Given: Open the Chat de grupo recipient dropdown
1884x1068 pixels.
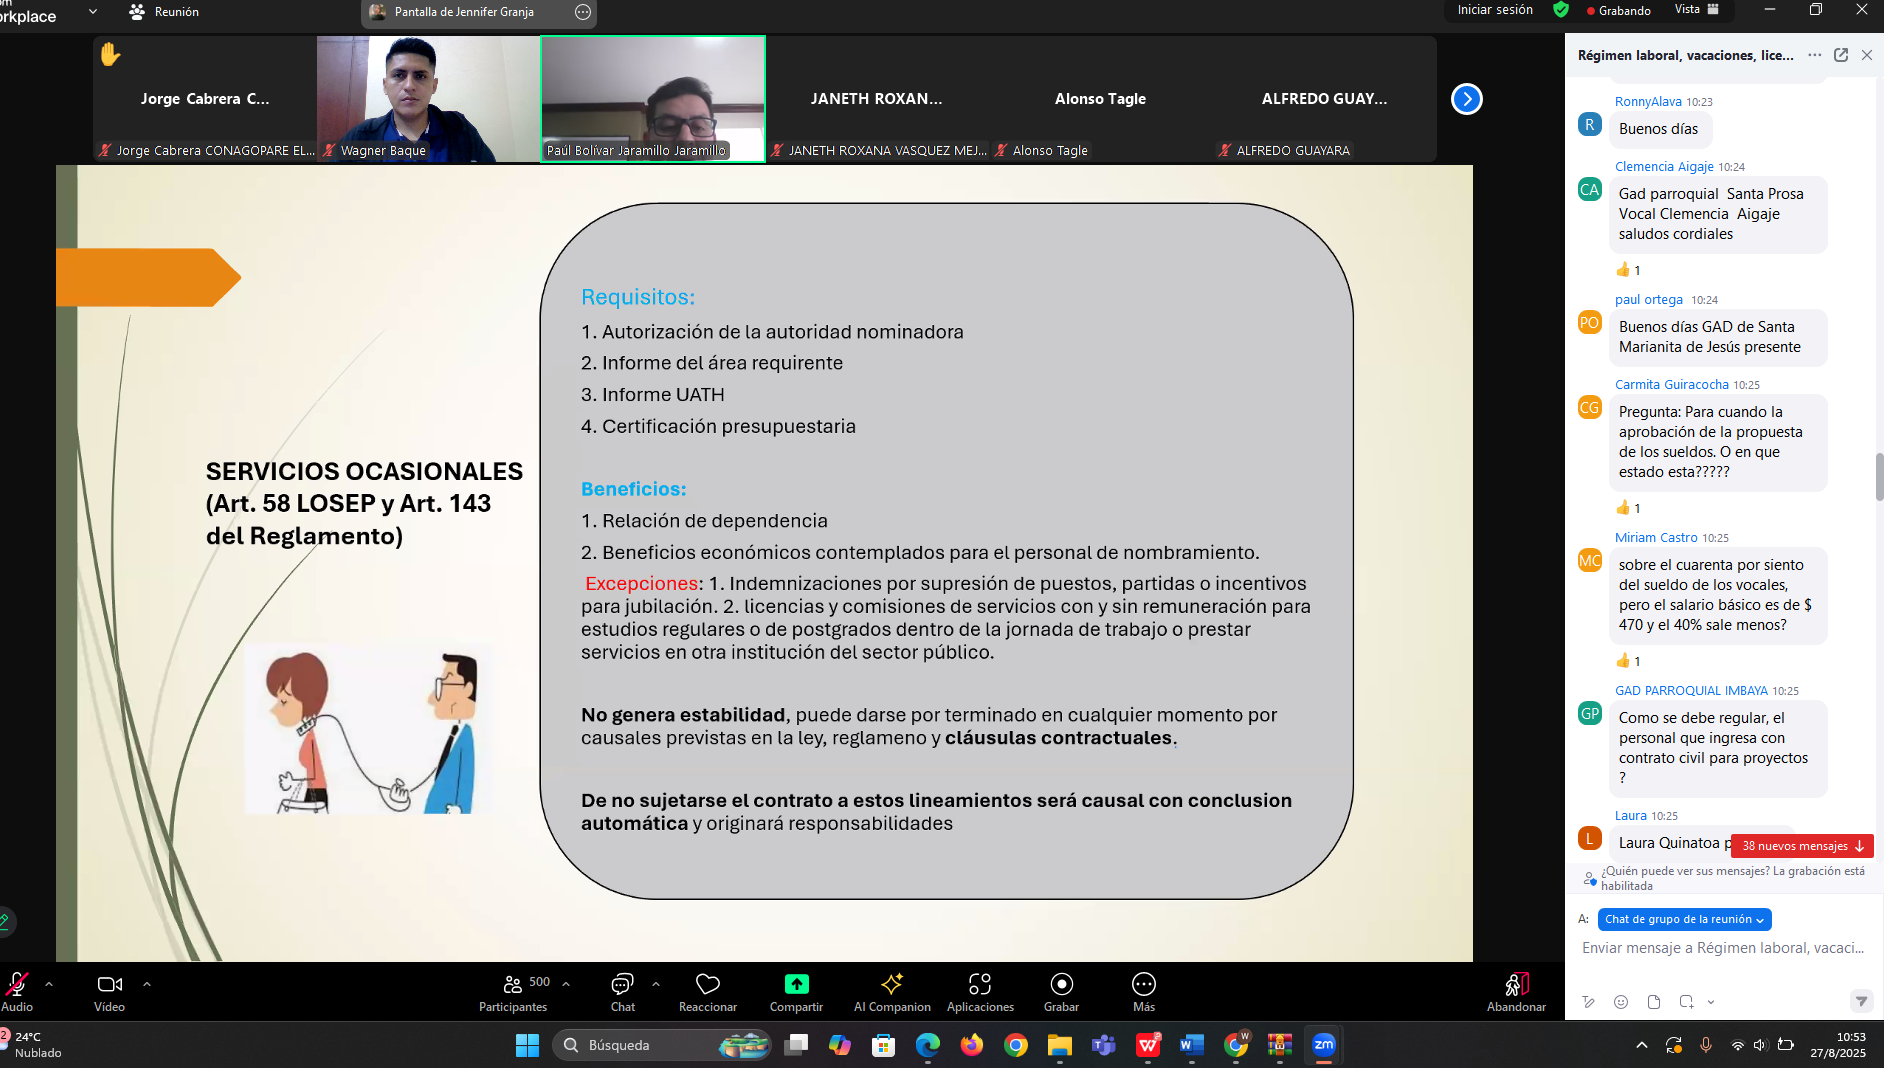Looking at the screenshot, I should click(x=1684, y=919).
